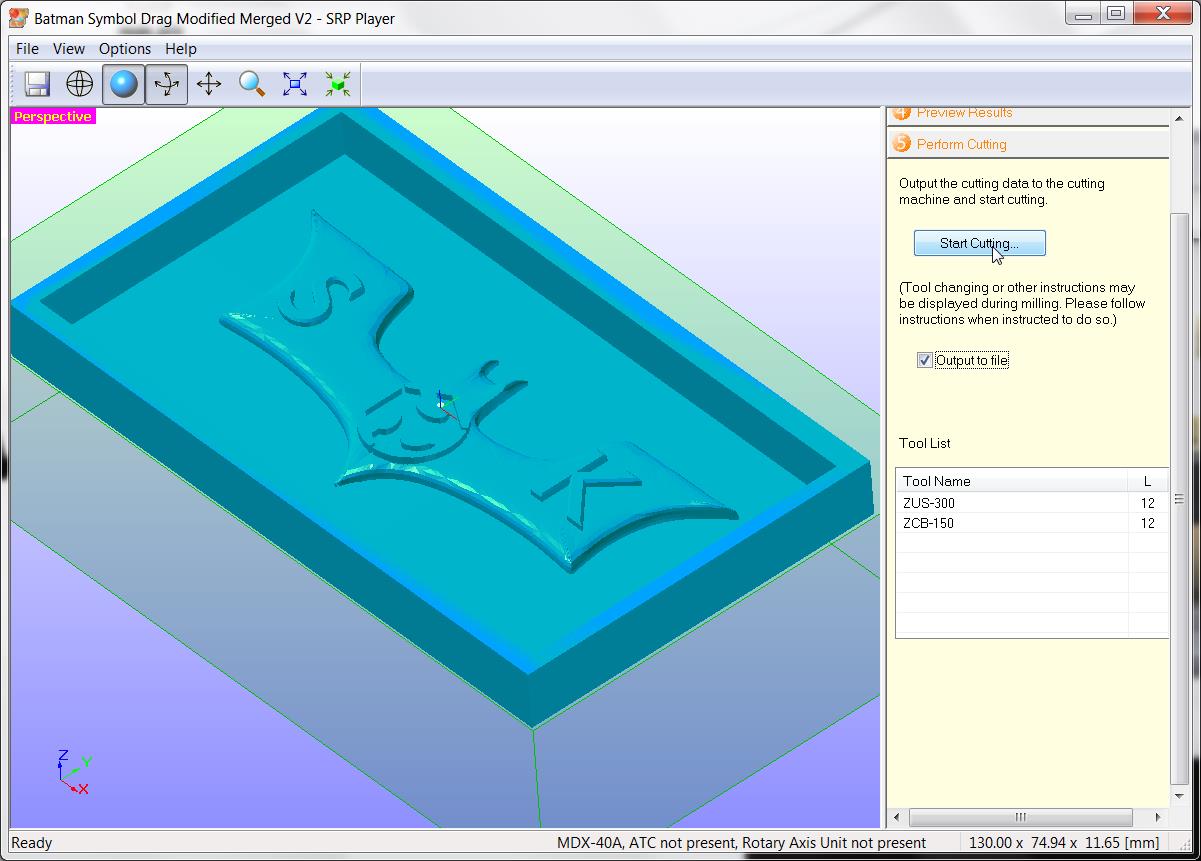Click the Ready status bar text
The image size is (1201, 861).
32,843
